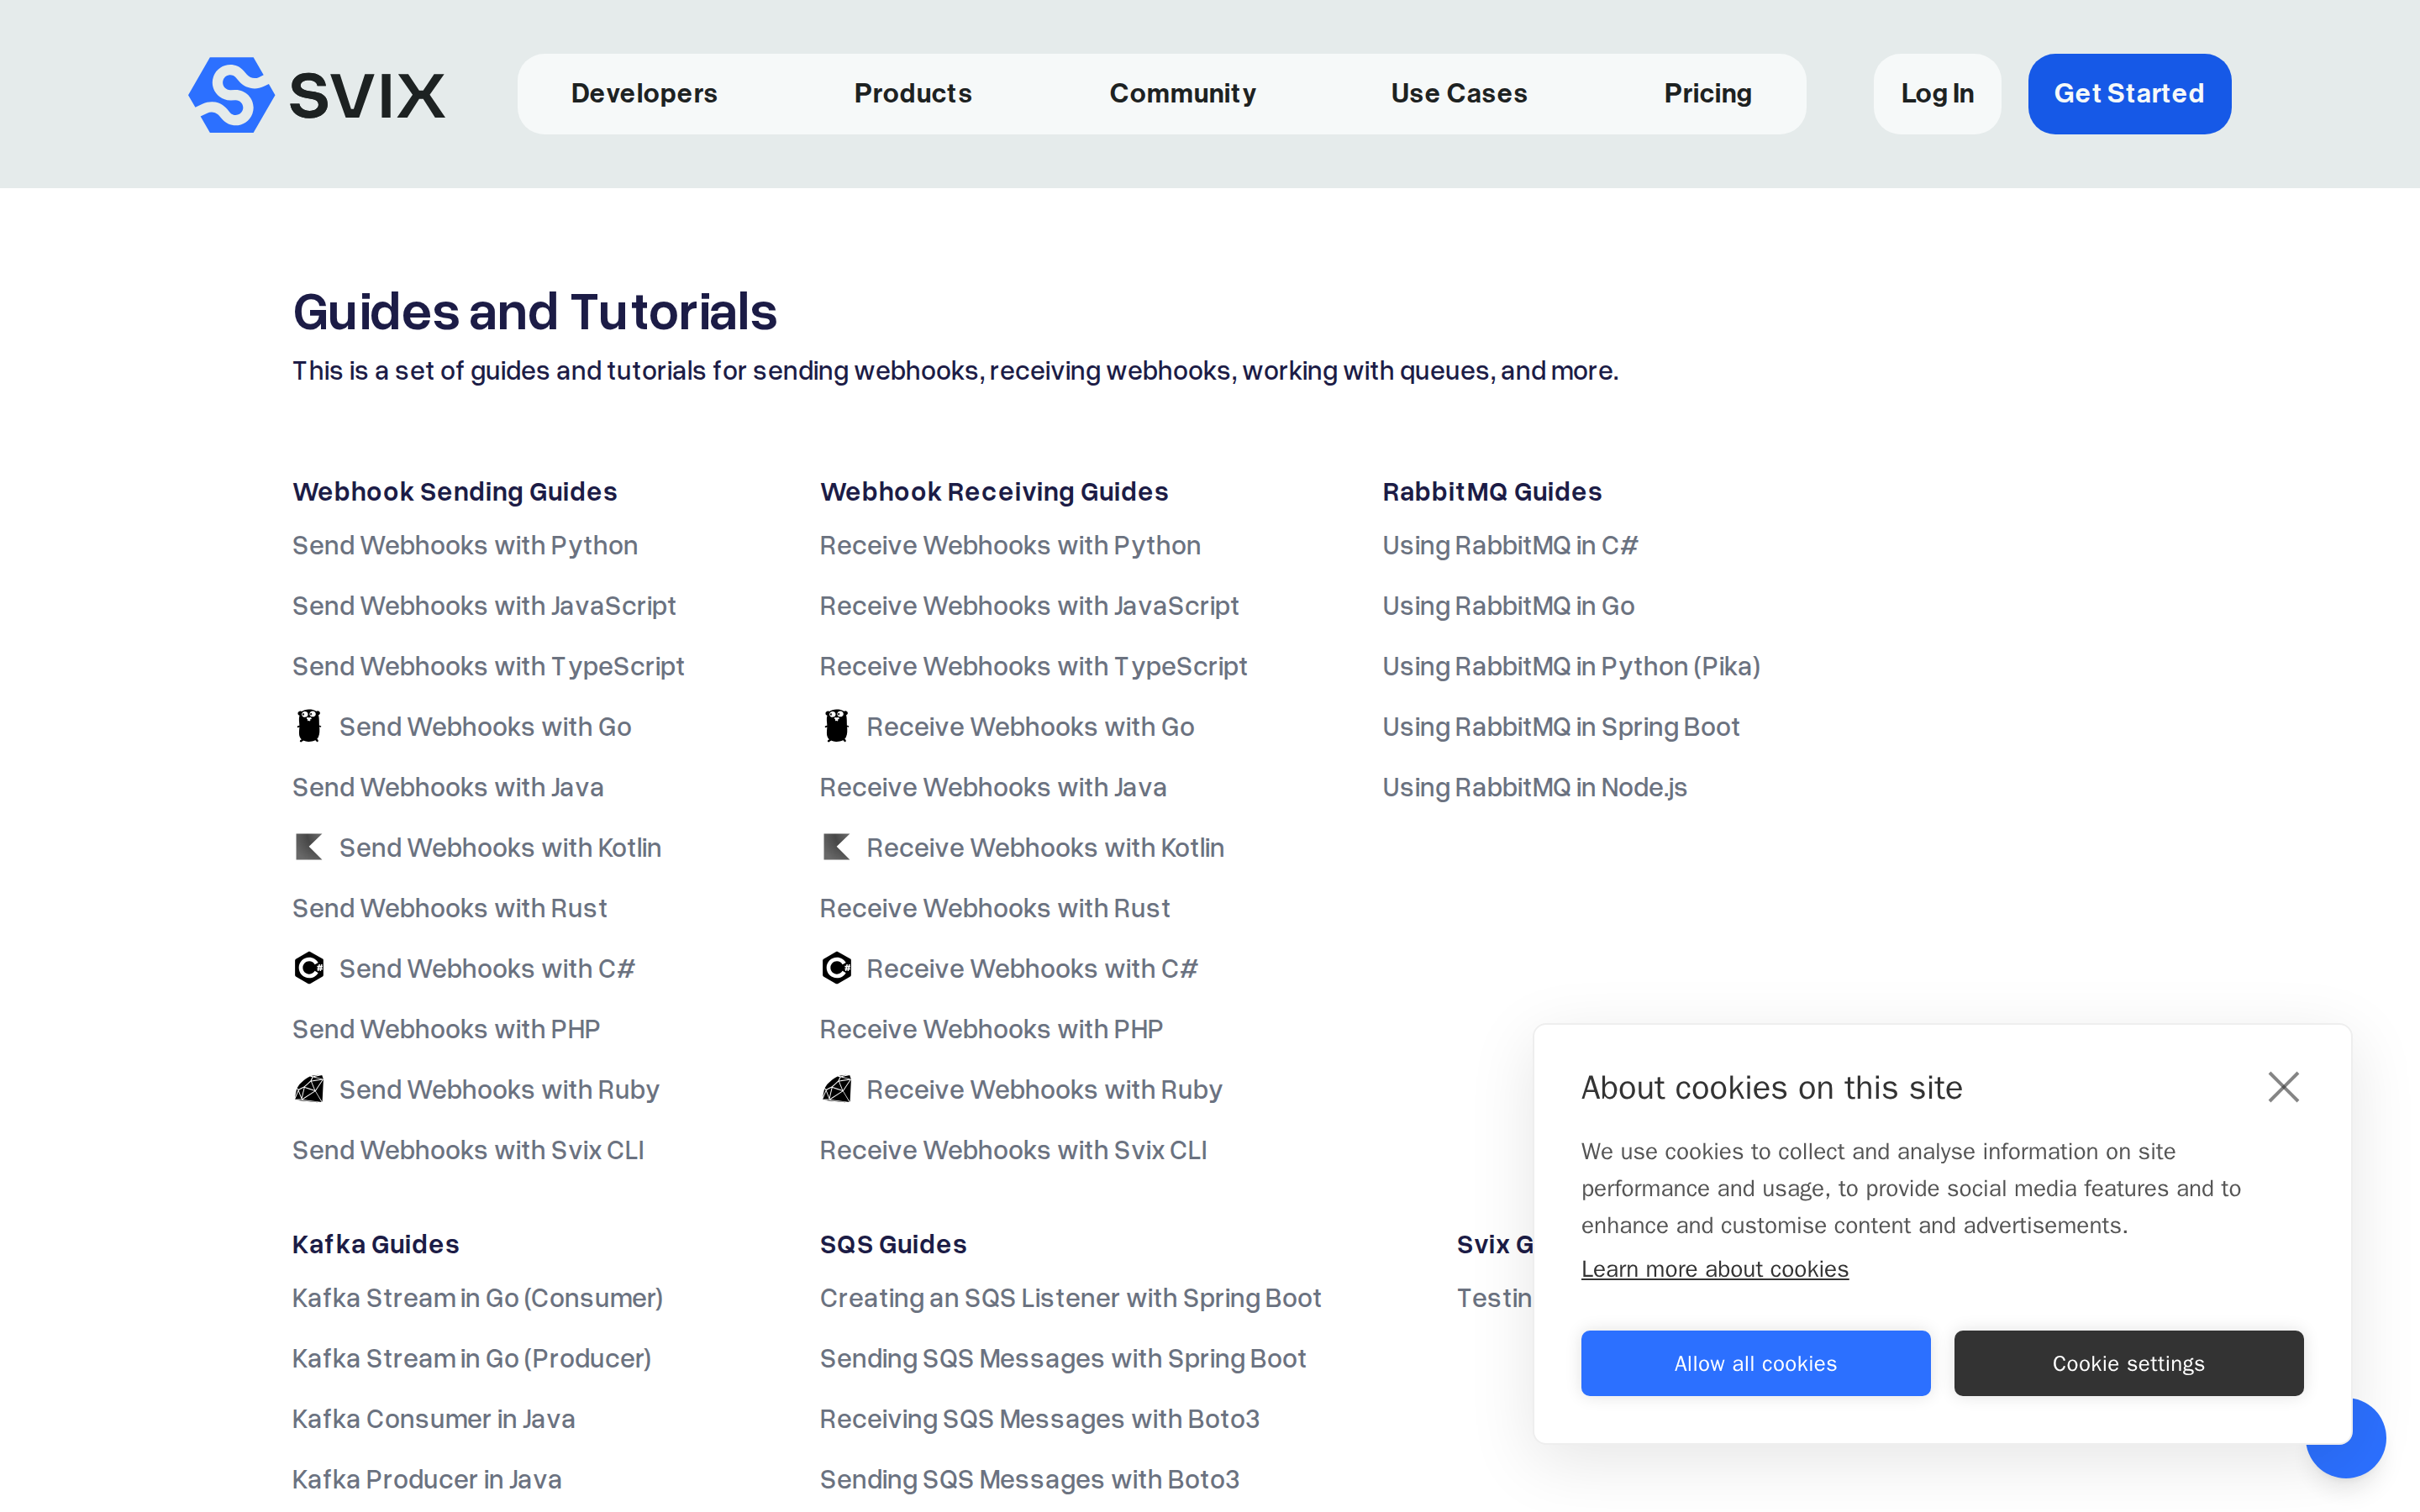Click the C# icon beside Send Webhooks with C#
Viewport: 2420px width, 1512px height.
(x=309, y=968)
